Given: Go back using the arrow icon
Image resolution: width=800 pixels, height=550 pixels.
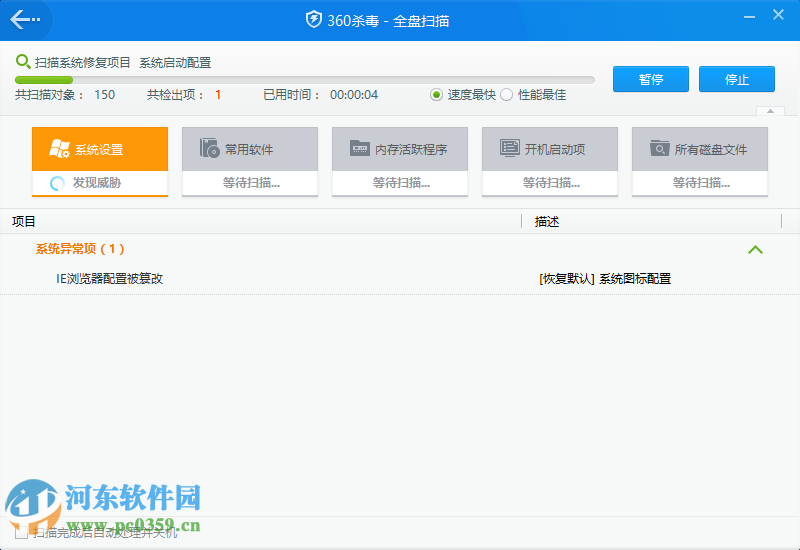Looking at the screenshot, I should (24, 20).
